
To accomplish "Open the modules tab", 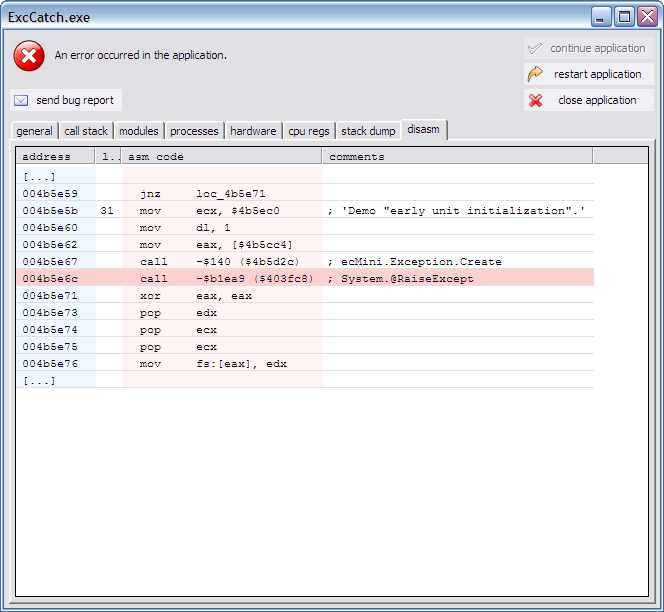I will point(138,131).
